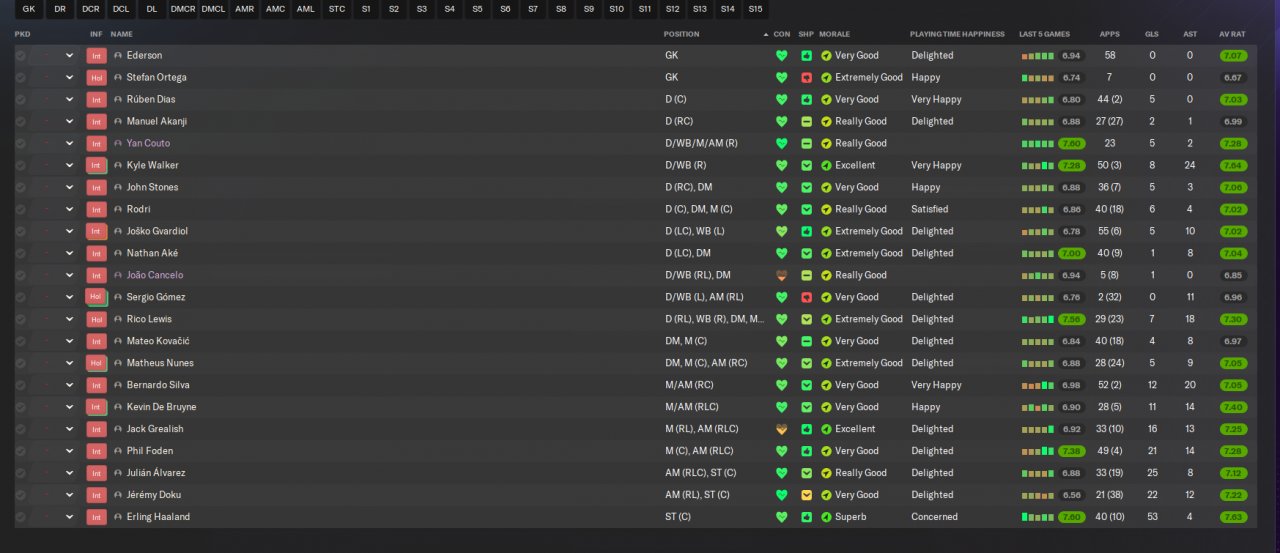Click João Cancelo's brown condition heart icon
This screenshot has height=553, width=1280.
coord(782,276)
